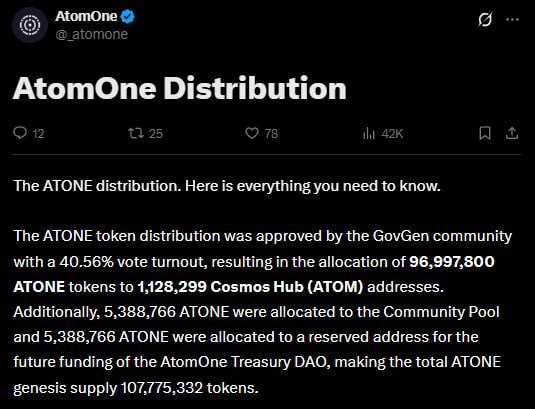Click the blue verified badge
Screen dimensions: 535x409
click(x=128, y=17)
